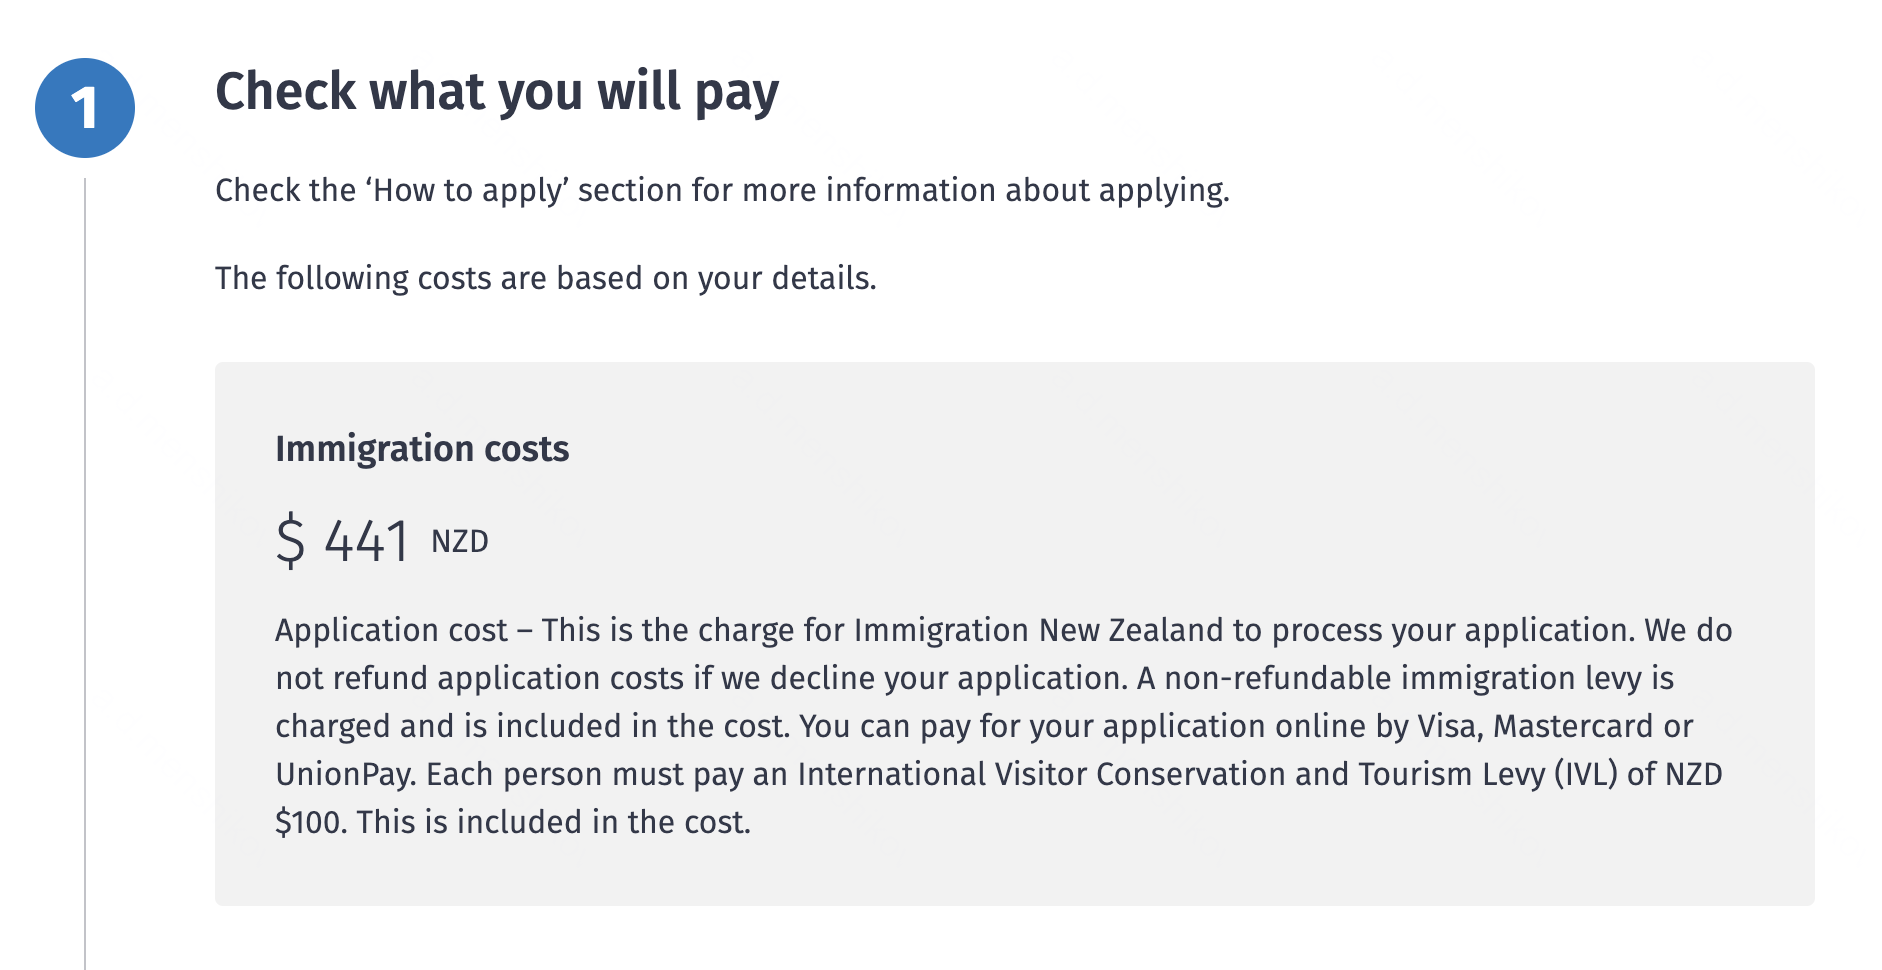Click the words 'Application cost' in the description
Image resolution: width=1882 pixels, height=970 pixels.
click(392, 630)
